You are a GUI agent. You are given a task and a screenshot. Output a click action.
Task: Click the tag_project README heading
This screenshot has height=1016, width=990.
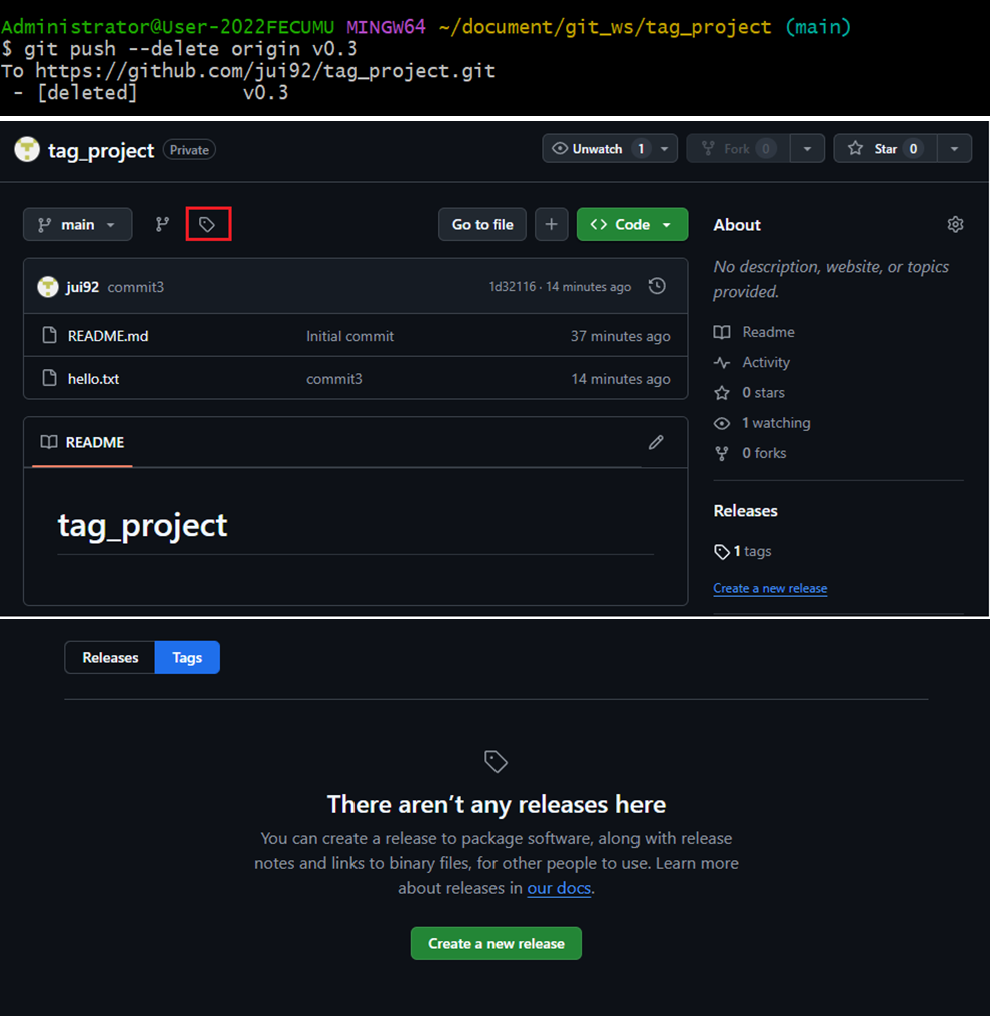tap(143, 525)
